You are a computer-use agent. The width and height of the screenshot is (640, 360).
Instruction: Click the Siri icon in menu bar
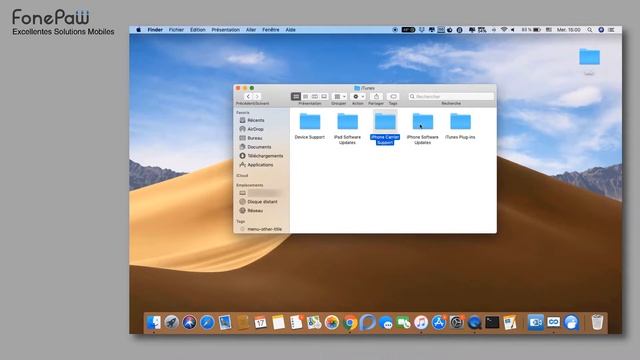[601, 30]
